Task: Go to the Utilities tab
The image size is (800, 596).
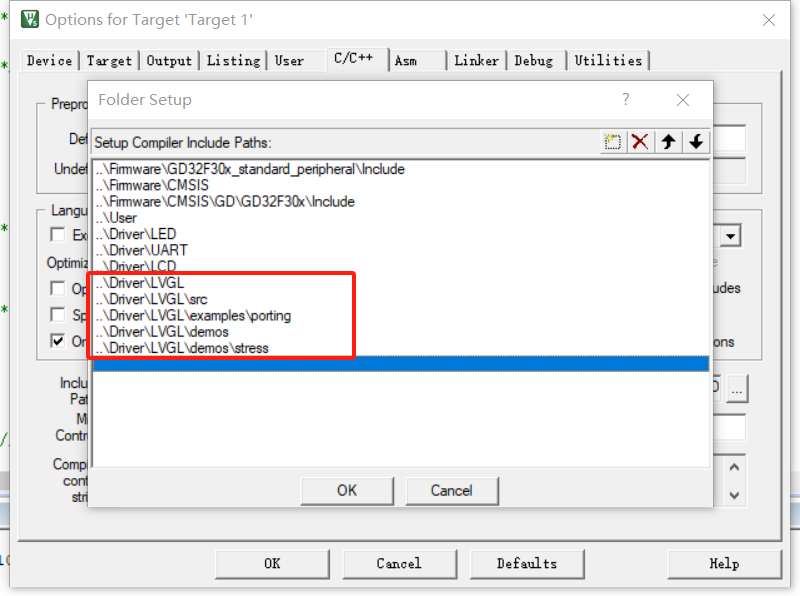Action: click(x=608, y=61)
